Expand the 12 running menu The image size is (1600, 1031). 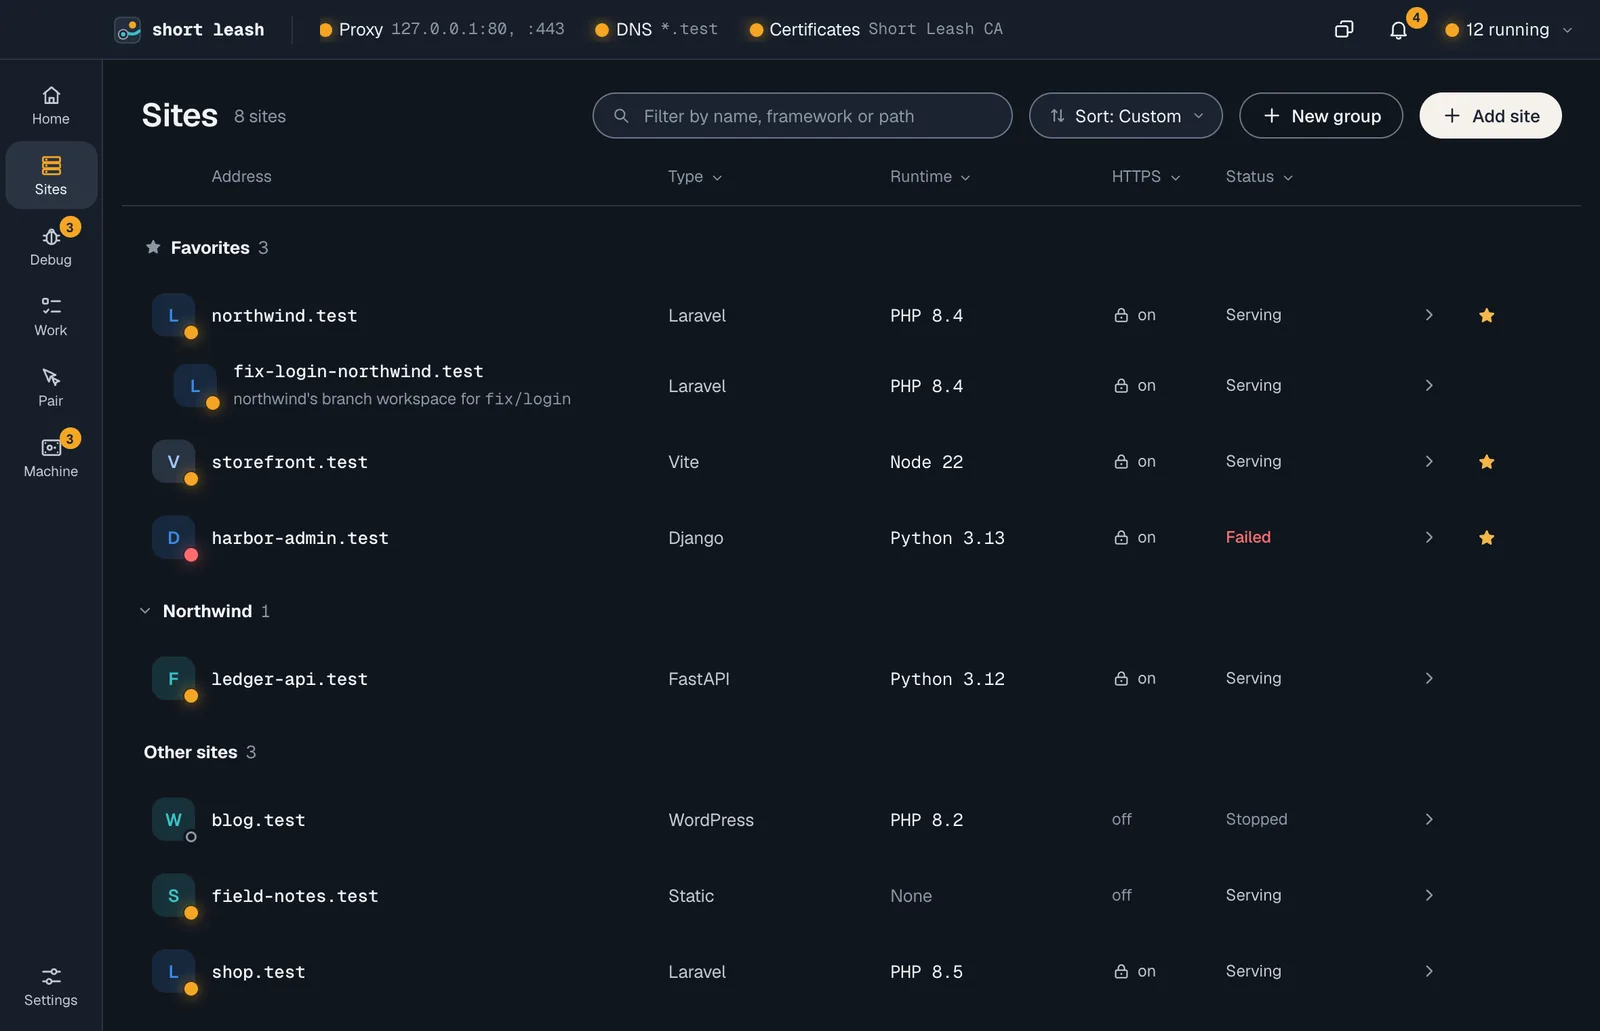click(x=1509, y=30)
